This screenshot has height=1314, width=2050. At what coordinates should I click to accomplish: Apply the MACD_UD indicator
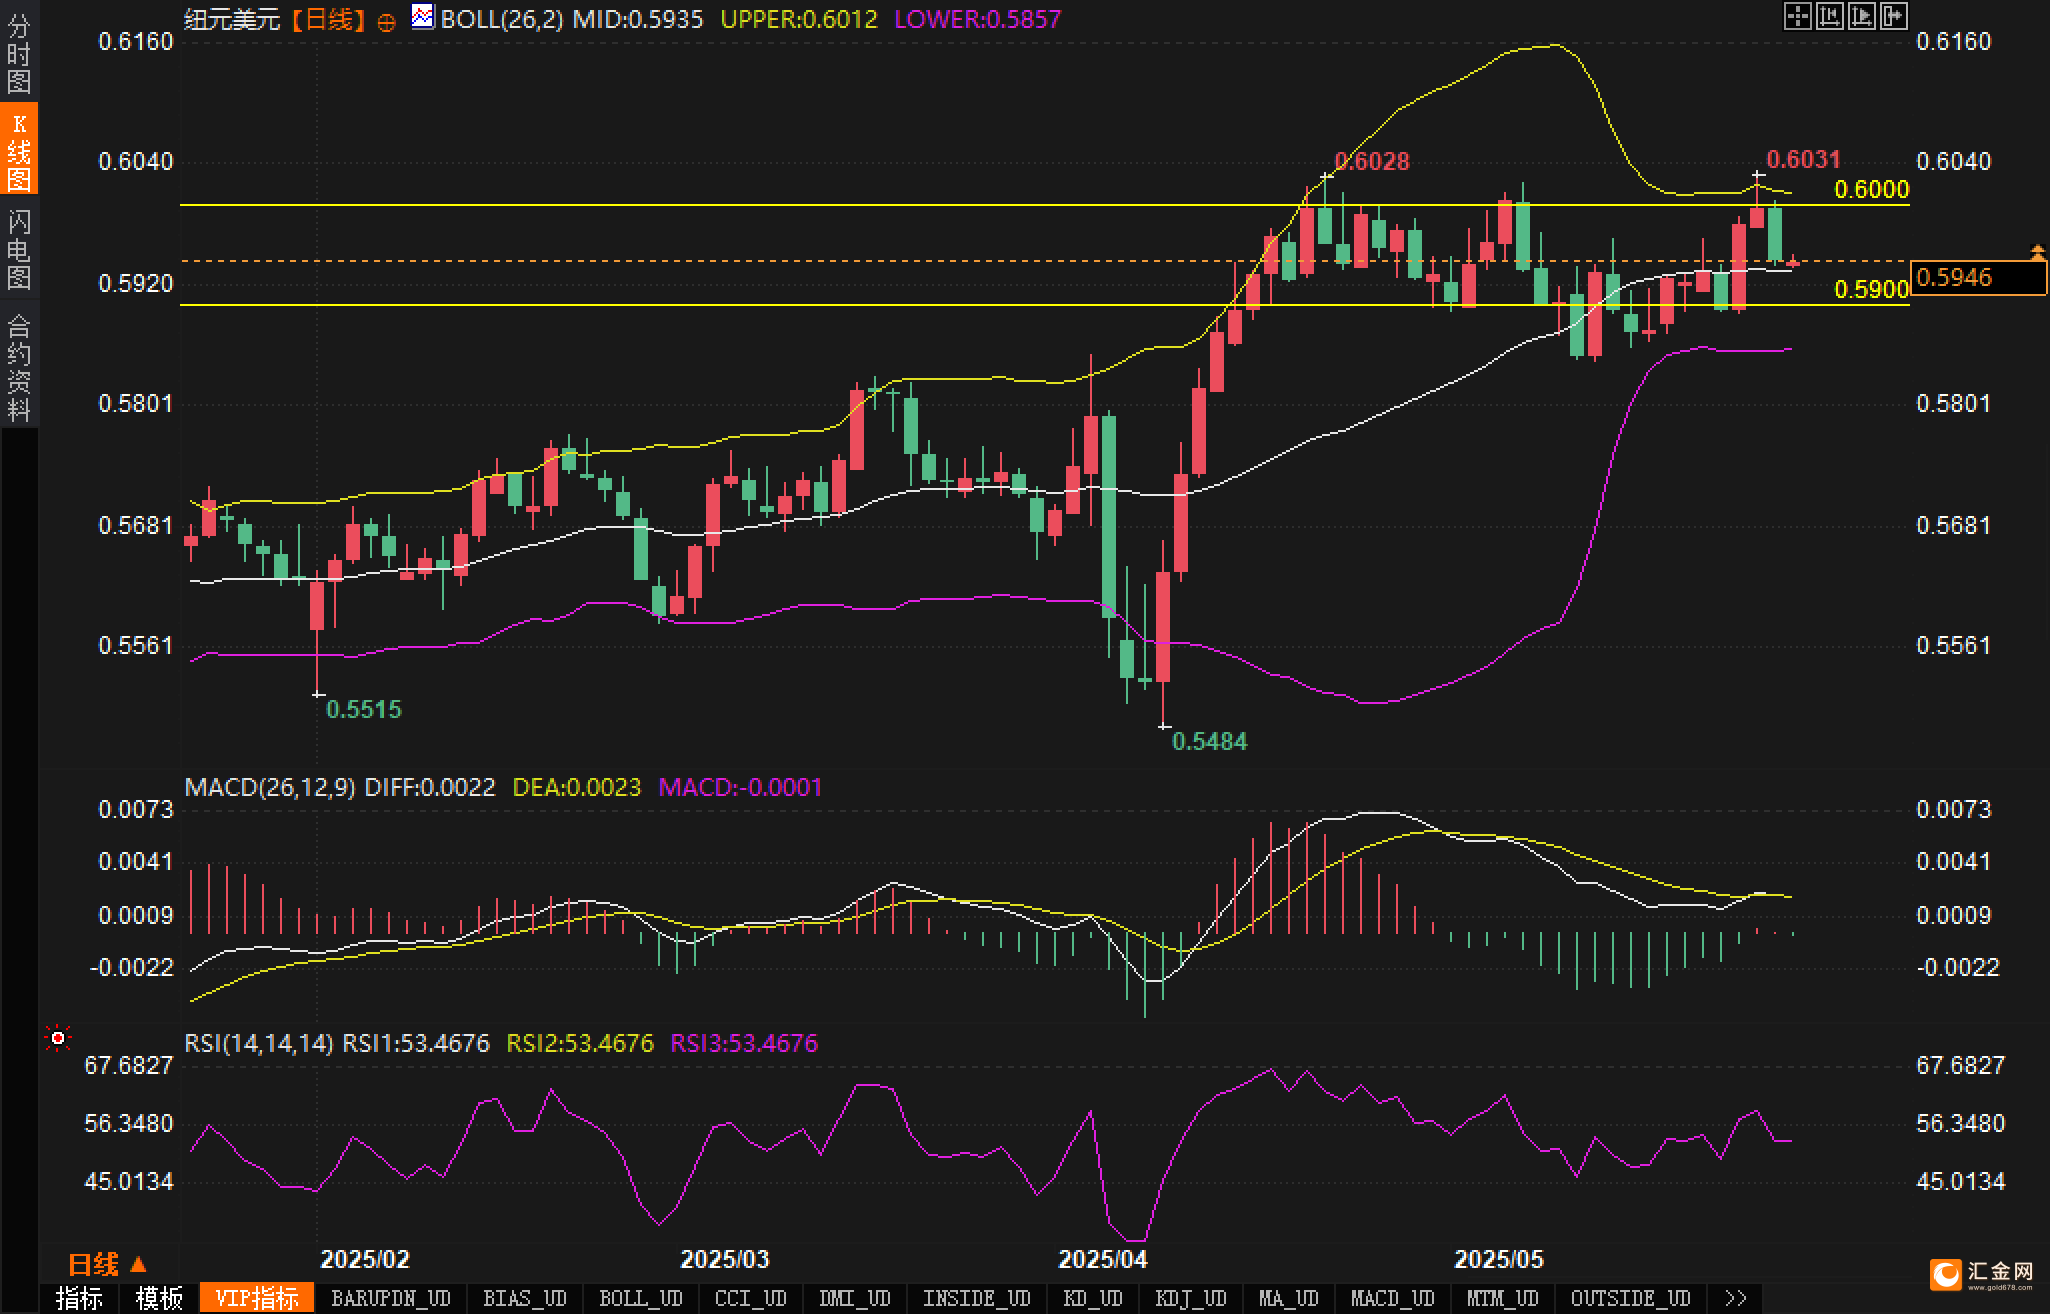coord(1392,1298)
